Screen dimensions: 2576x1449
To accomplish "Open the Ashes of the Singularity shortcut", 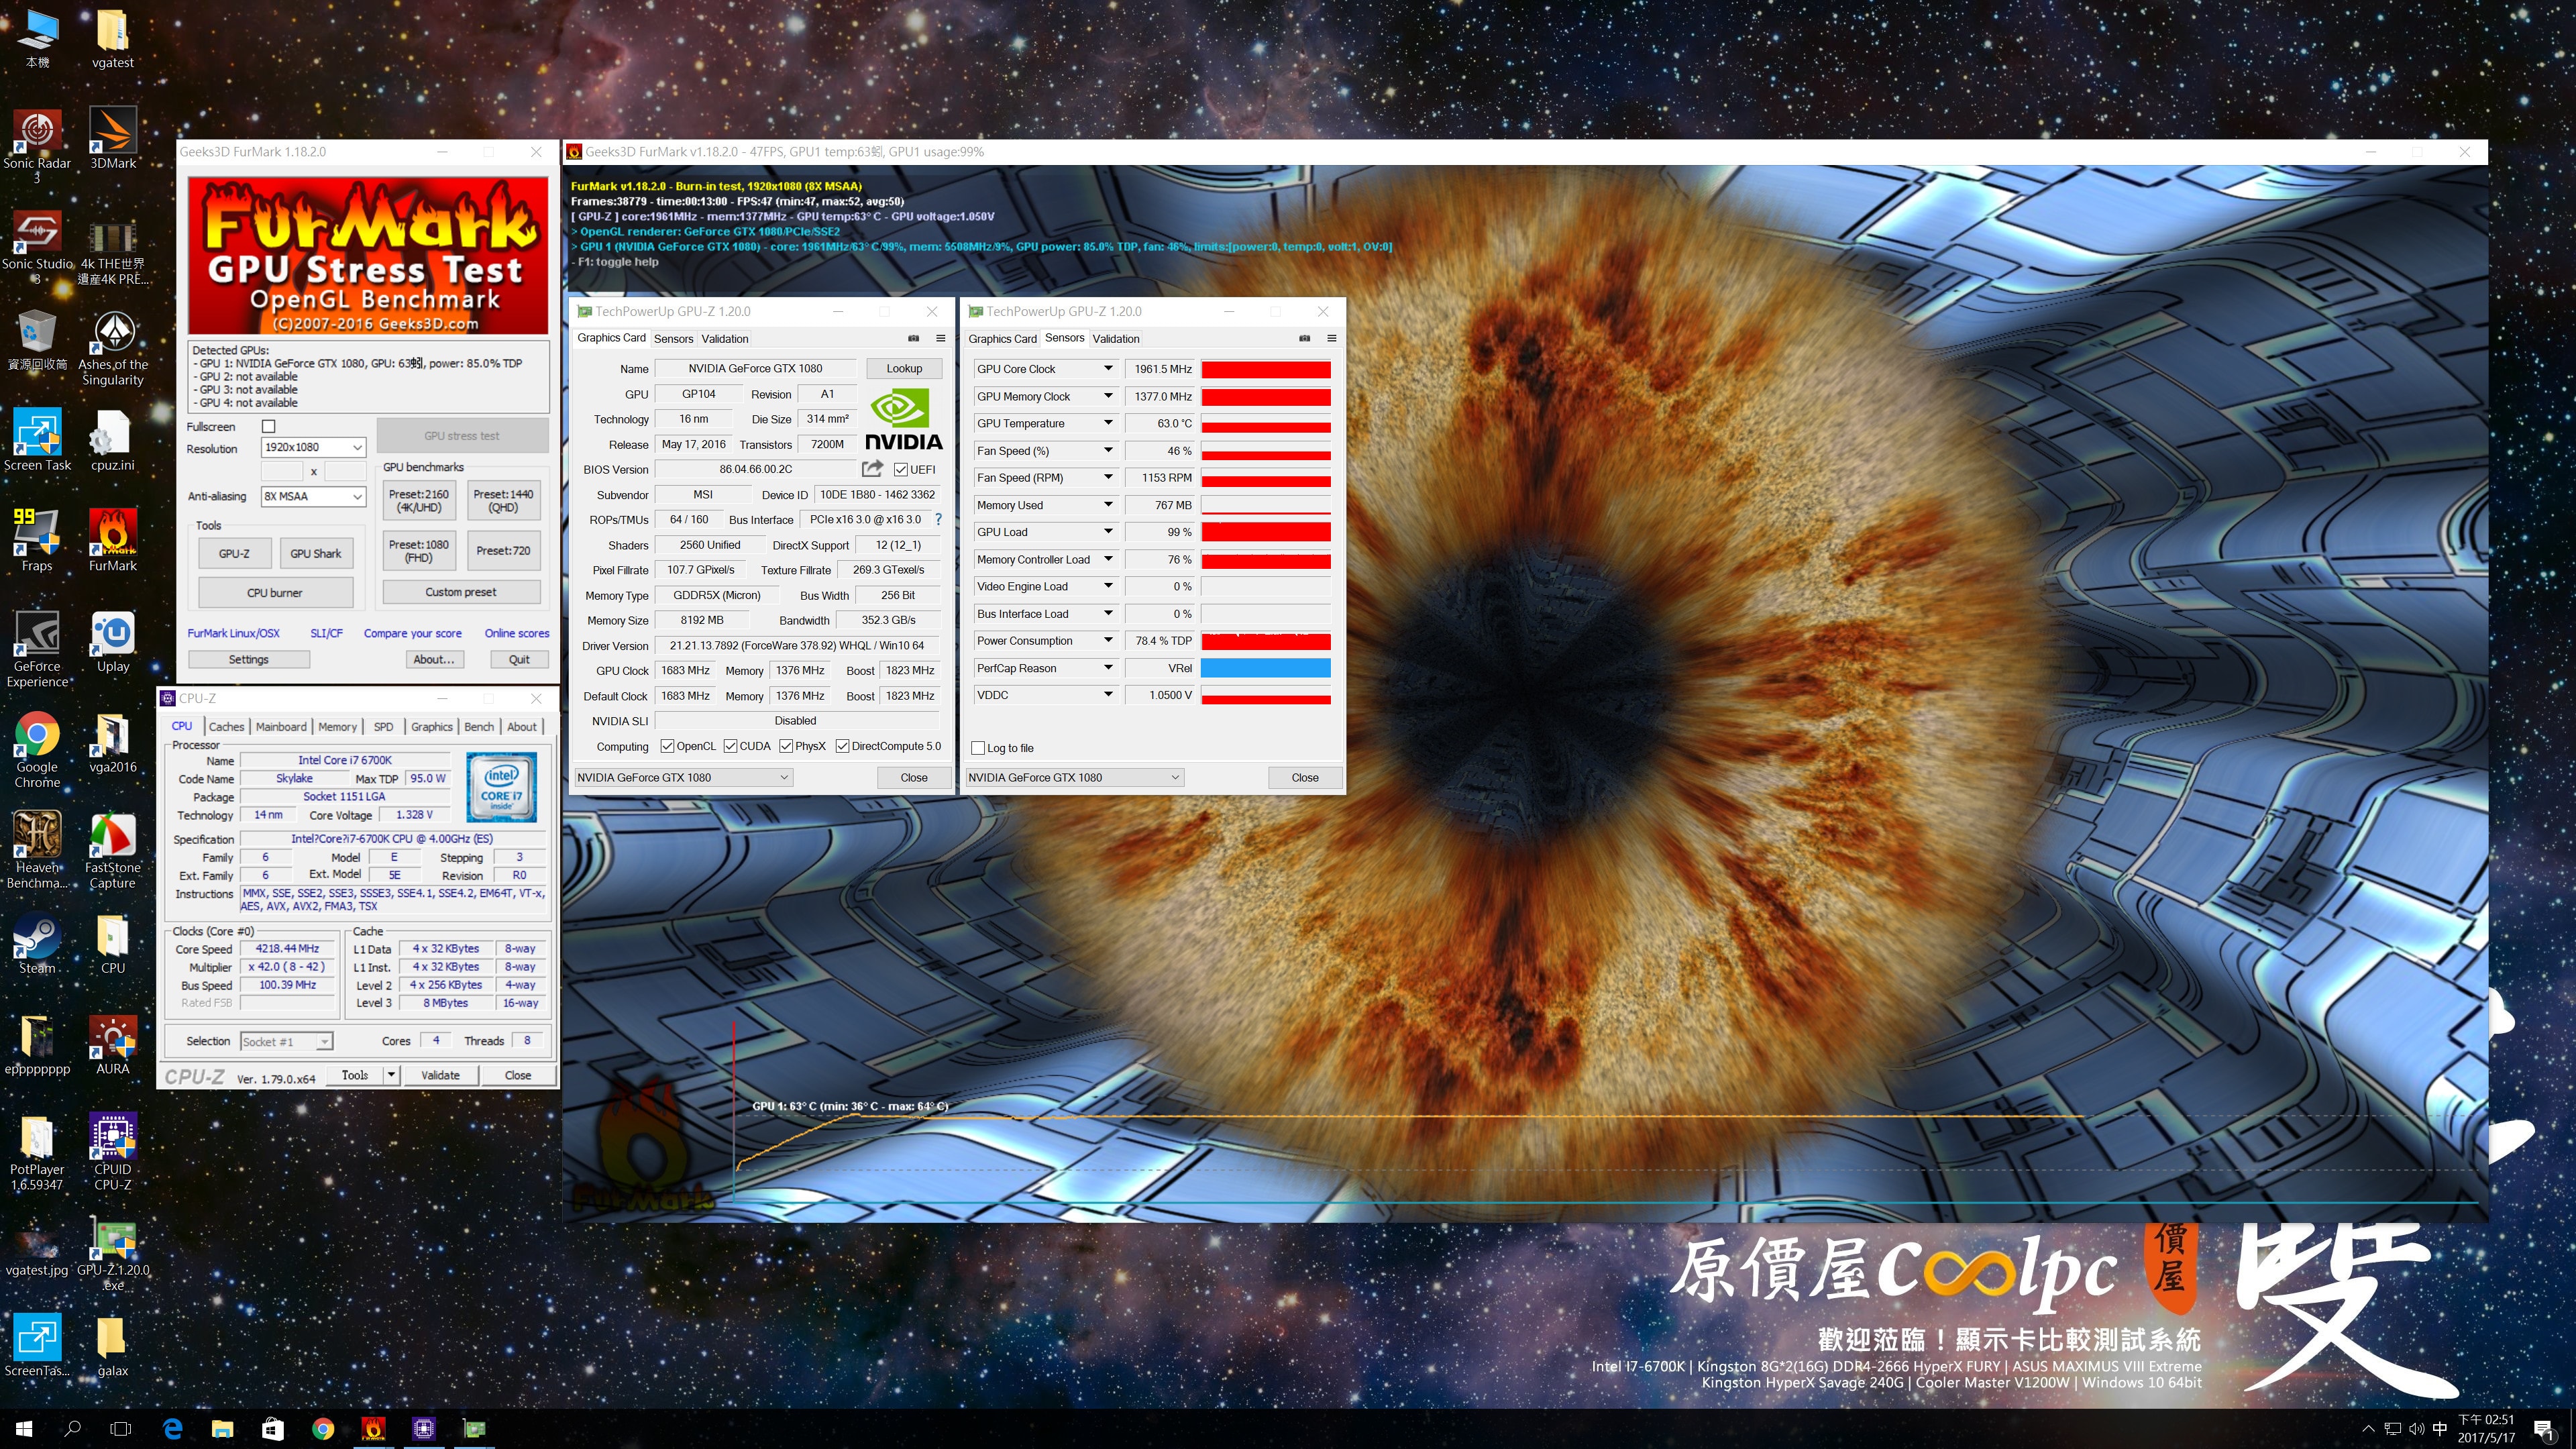I will (x=113, y=348).
